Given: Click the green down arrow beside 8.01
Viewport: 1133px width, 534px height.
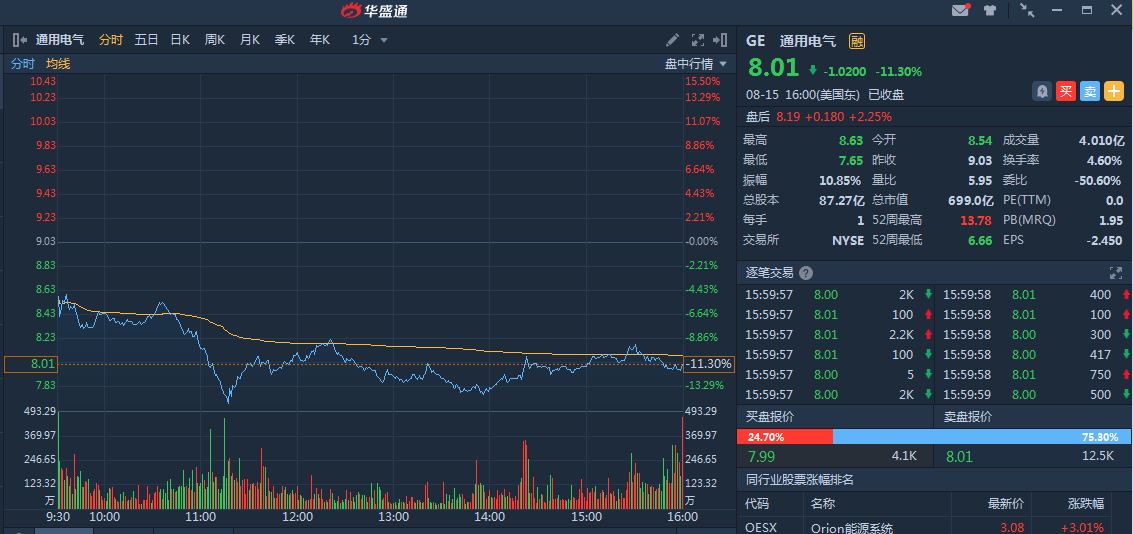Looking at the screenshot, I should (x=813, y=70).
